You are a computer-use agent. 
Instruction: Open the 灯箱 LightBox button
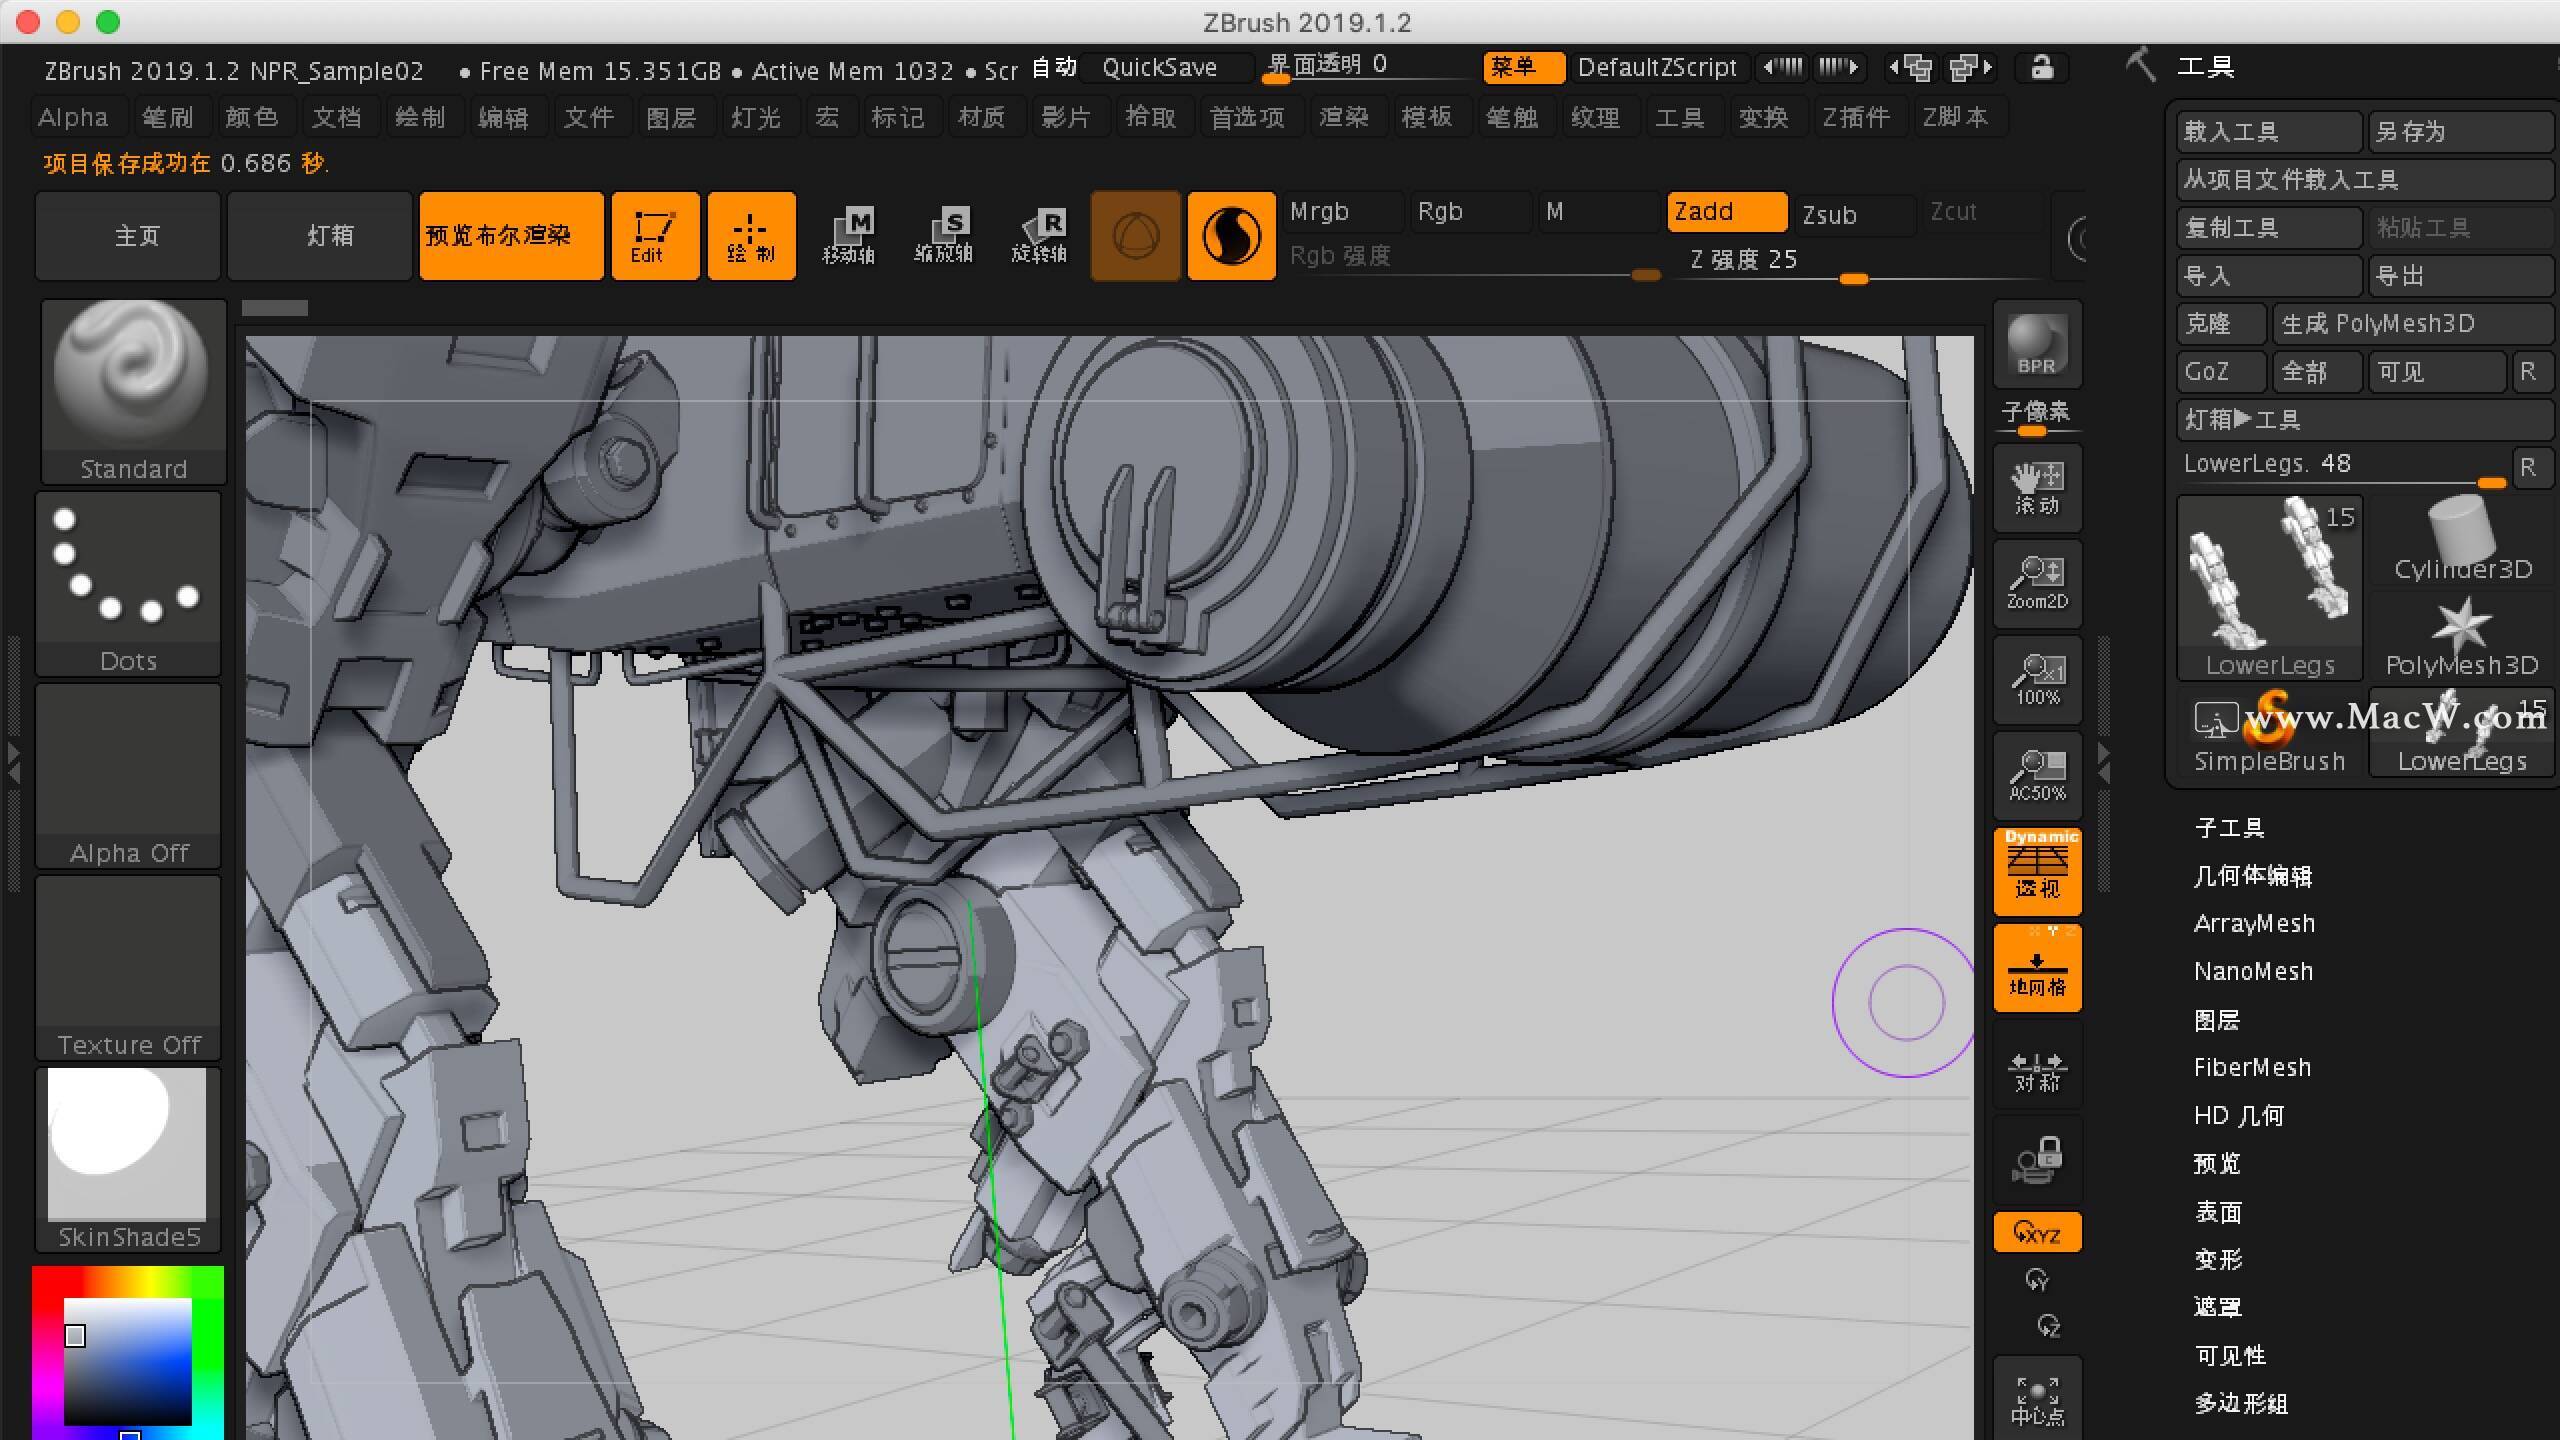pos(320,236)
